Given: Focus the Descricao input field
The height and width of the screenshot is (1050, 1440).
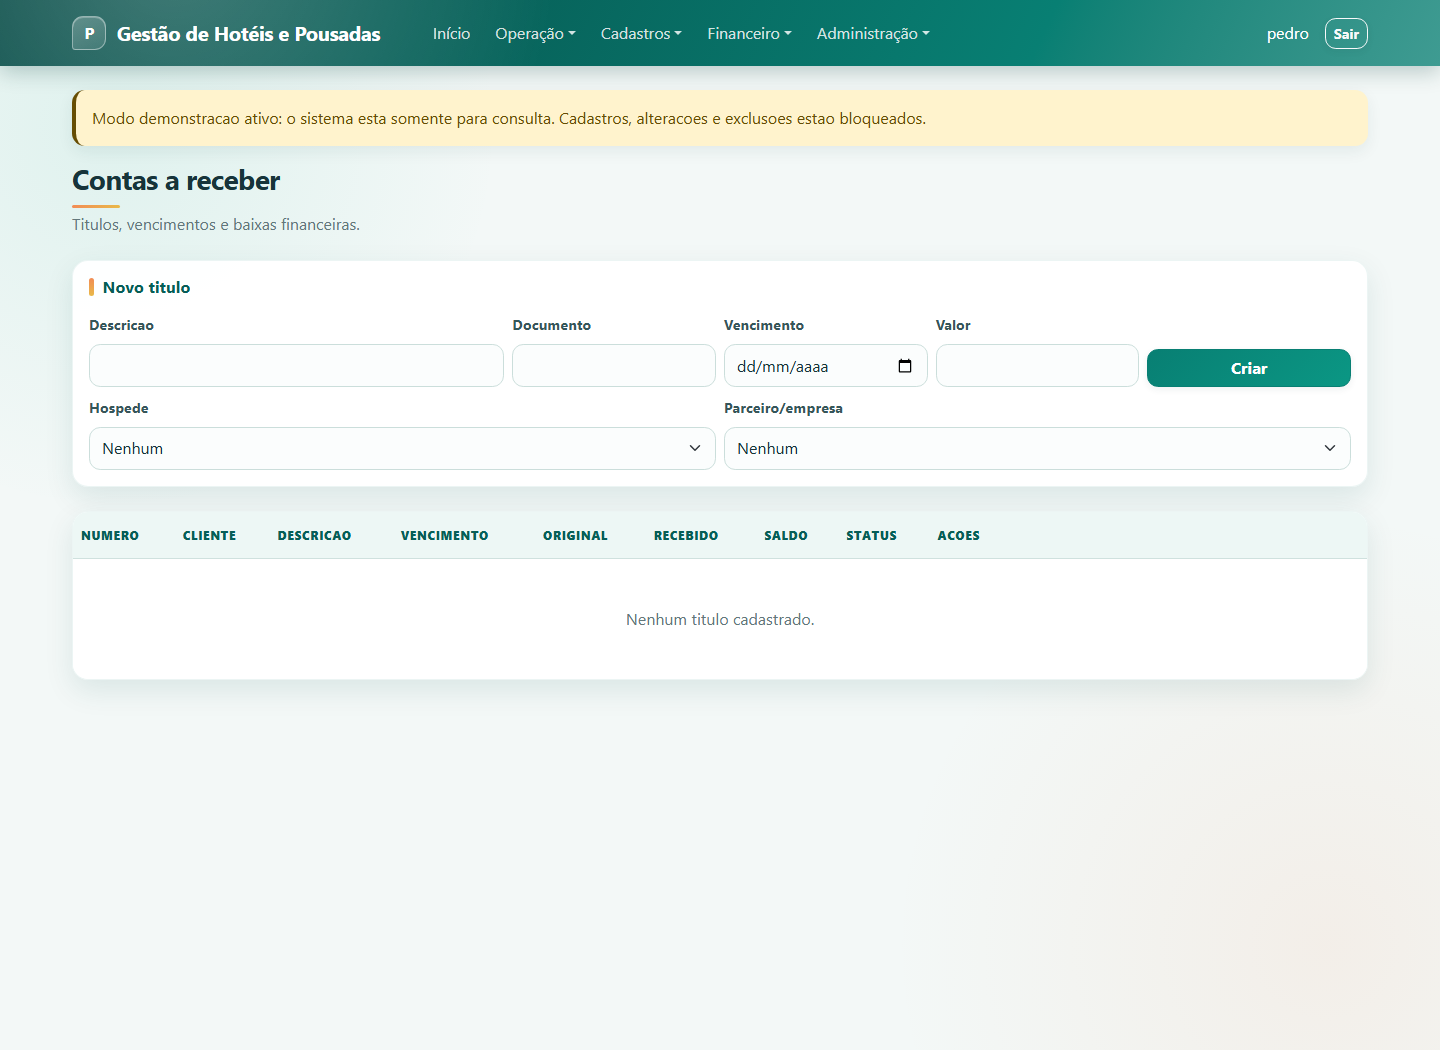Looking at the screenshot, I should [x=296, y=366].
